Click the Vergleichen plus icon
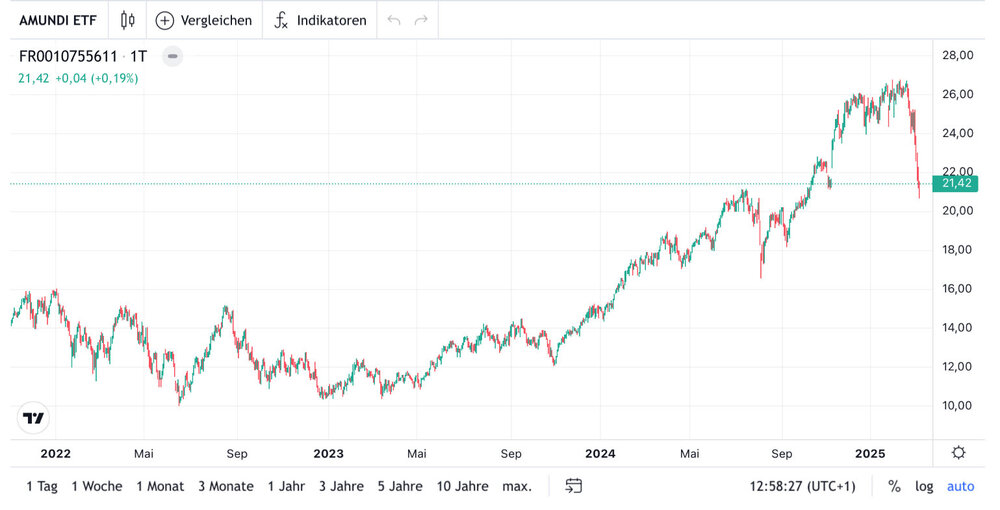 165,20
